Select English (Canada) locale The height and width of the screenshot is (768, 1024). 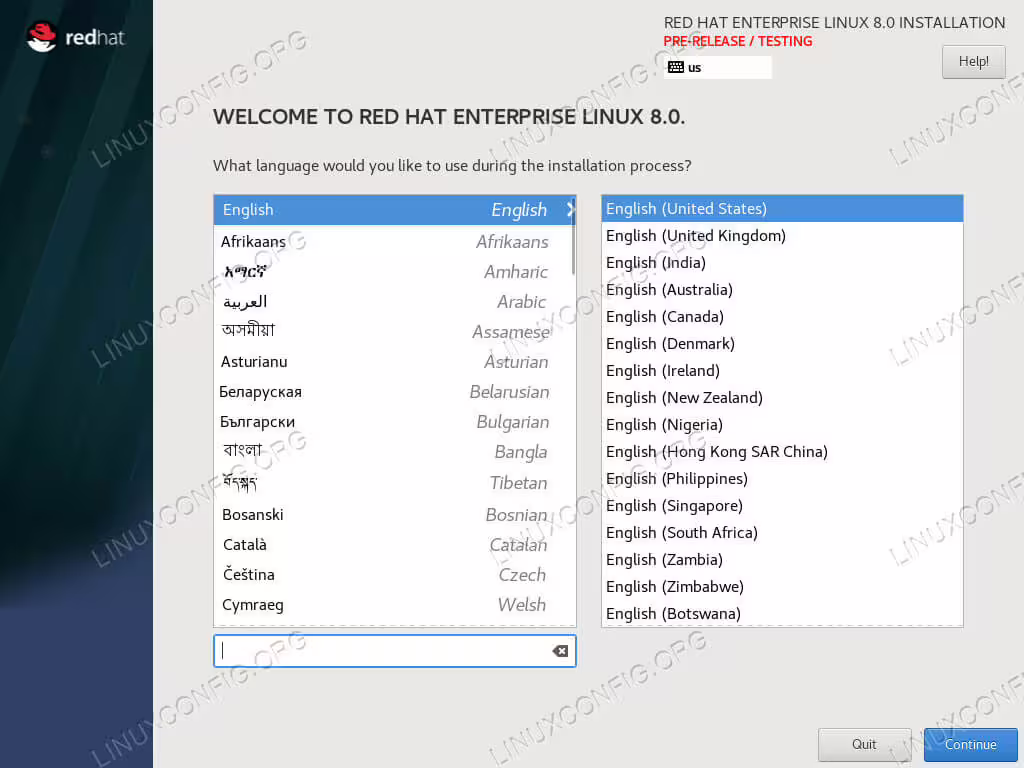click(782, 317)
